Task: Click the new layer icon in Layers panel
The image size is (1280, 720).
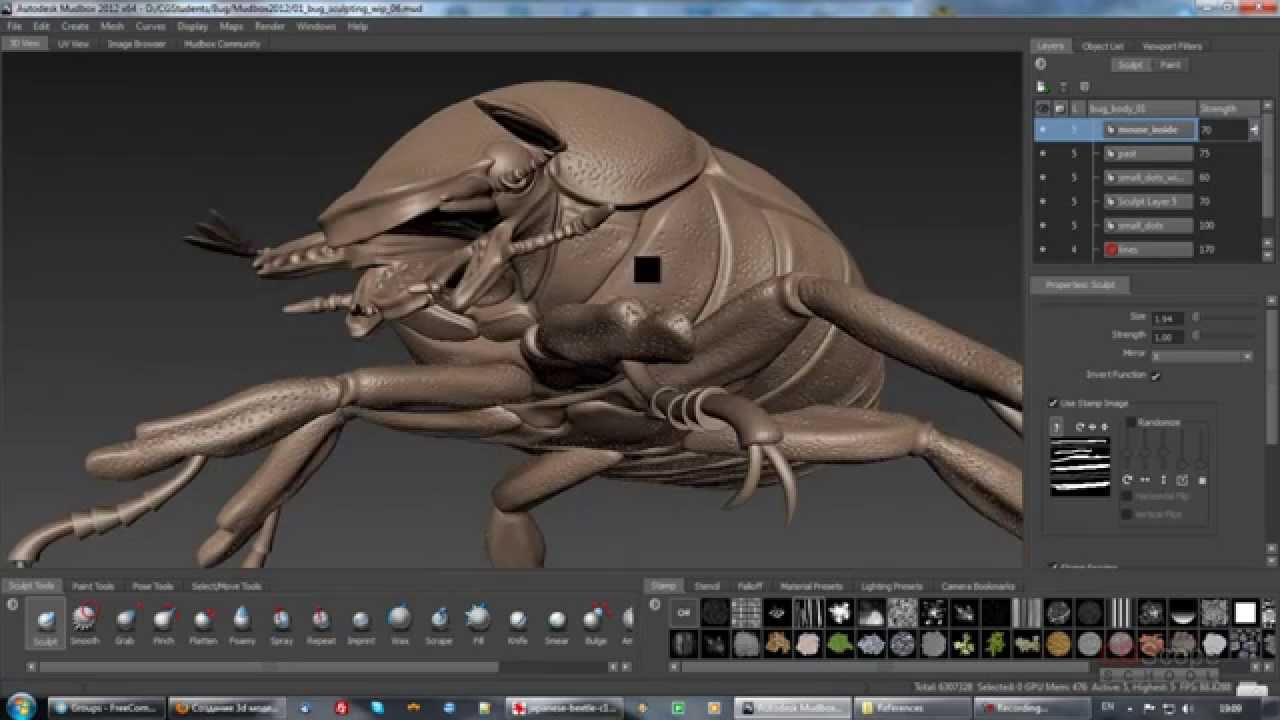Action: pyautogui.click(x=1042, y=87)
